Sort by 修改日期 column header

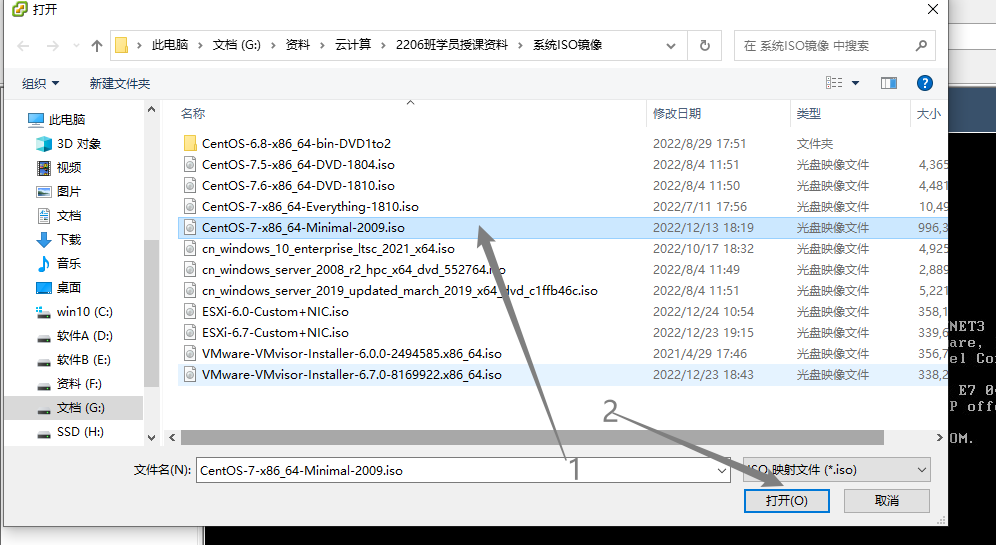[676, 114]
